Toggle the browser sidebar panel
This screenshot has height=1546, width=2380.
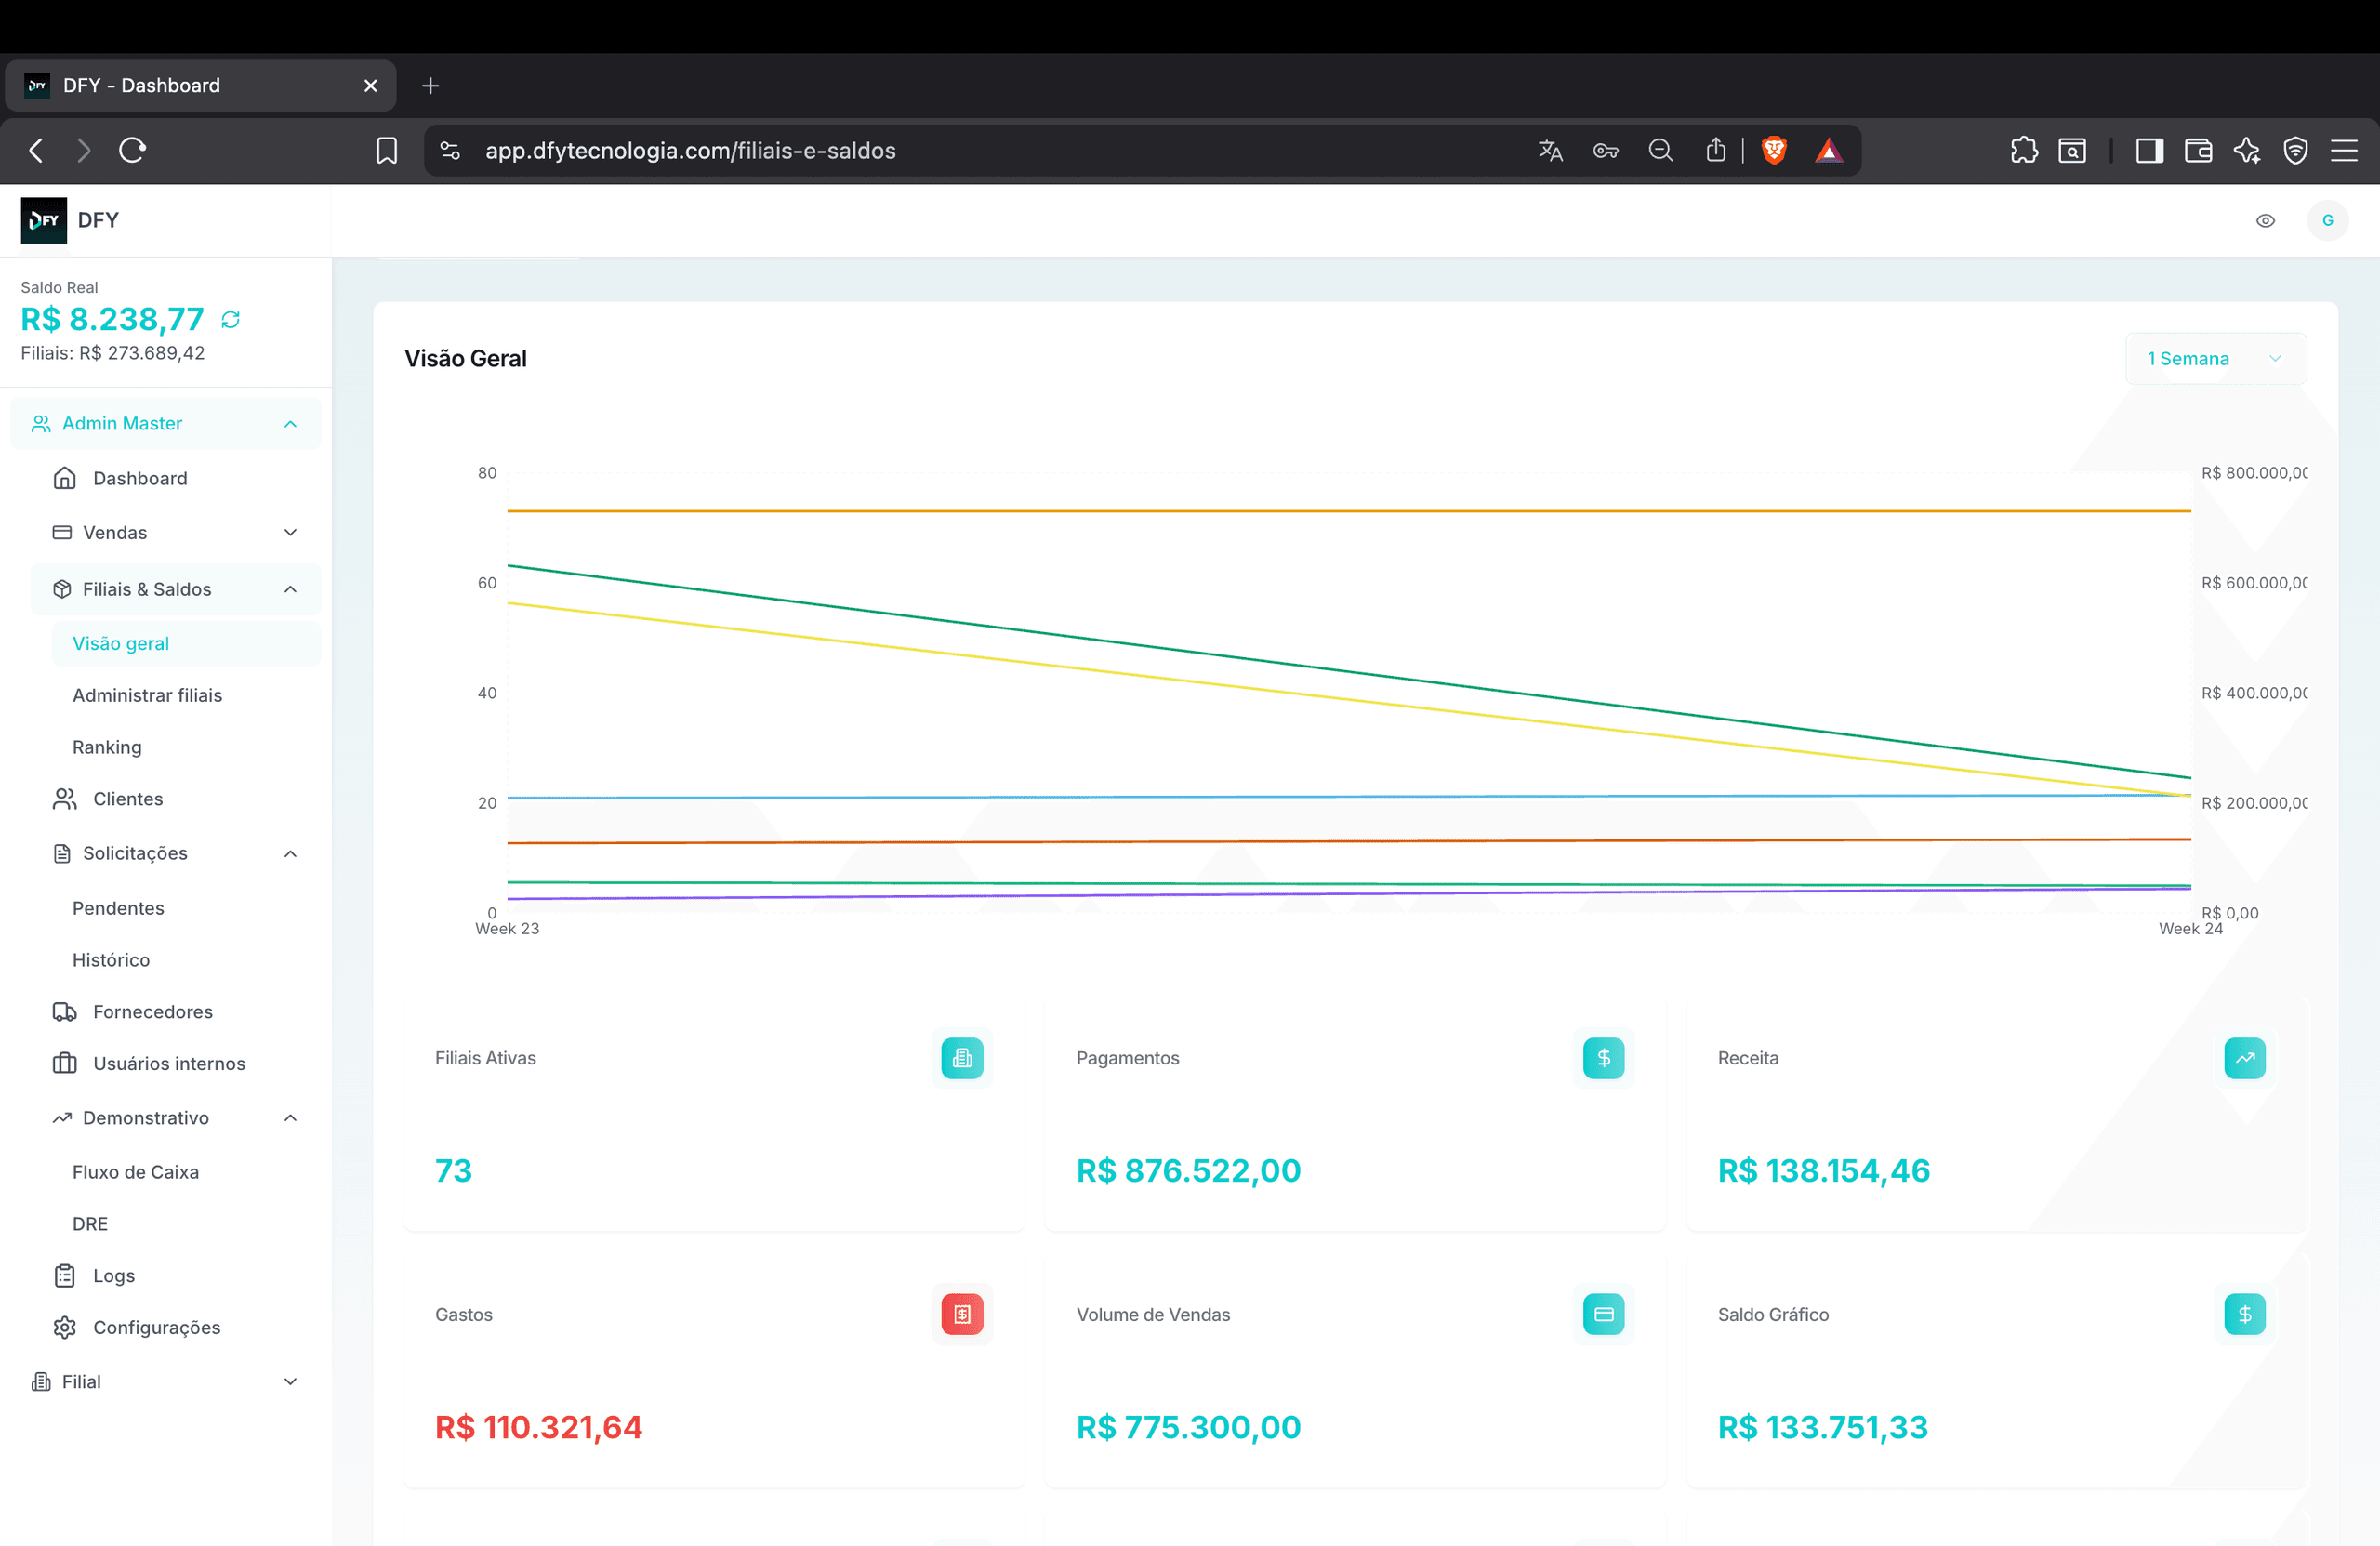(2149, 150)
